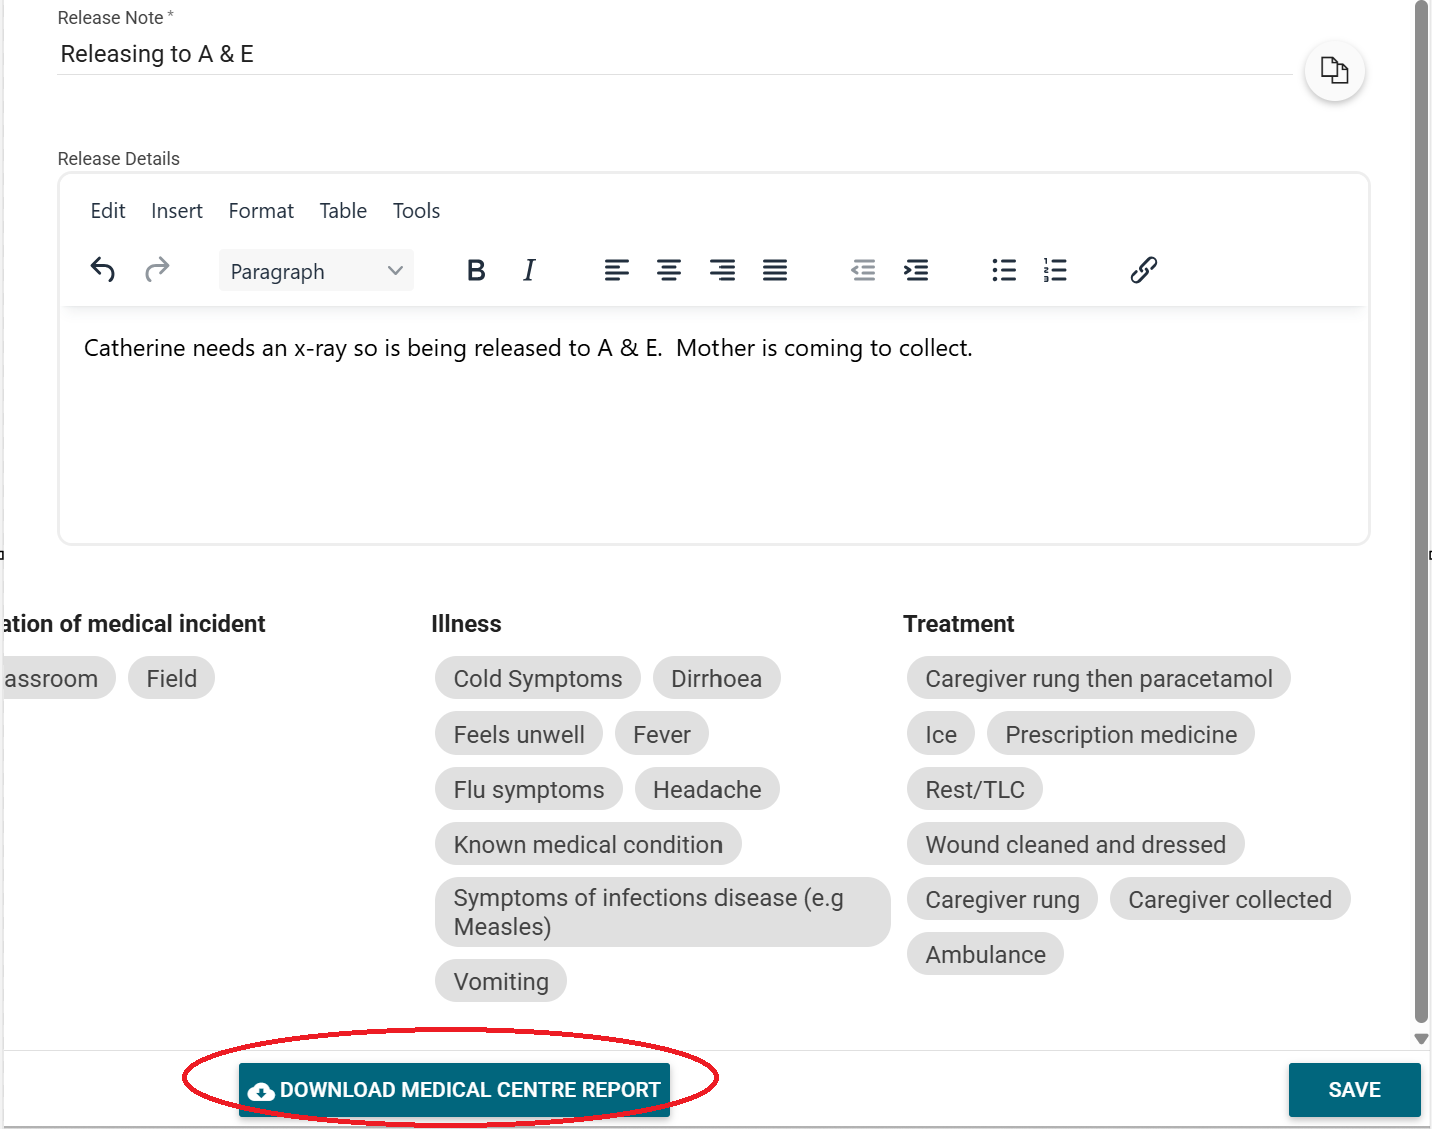Download Medical Centre Report
This screenshot has height=1129, width=1432.
(x=455, y=1089)
